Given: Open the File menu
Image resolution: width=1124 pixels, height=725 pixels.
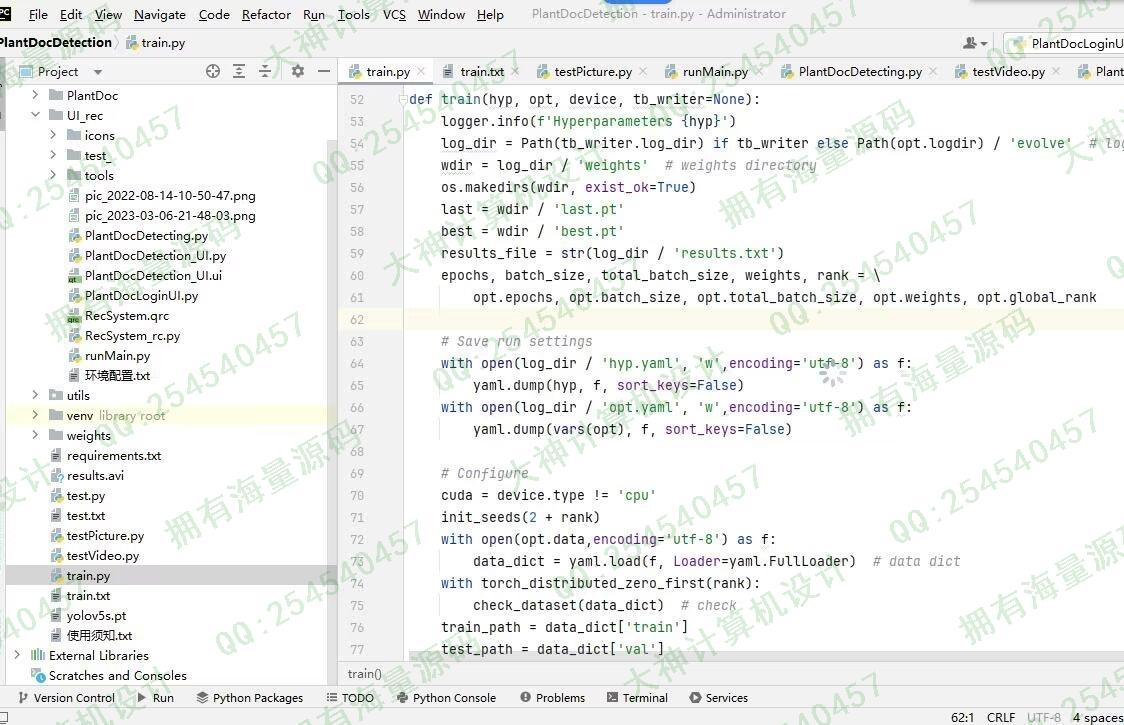Looking at the screenshot, I should pyautogui.click(x=38, y=14).
